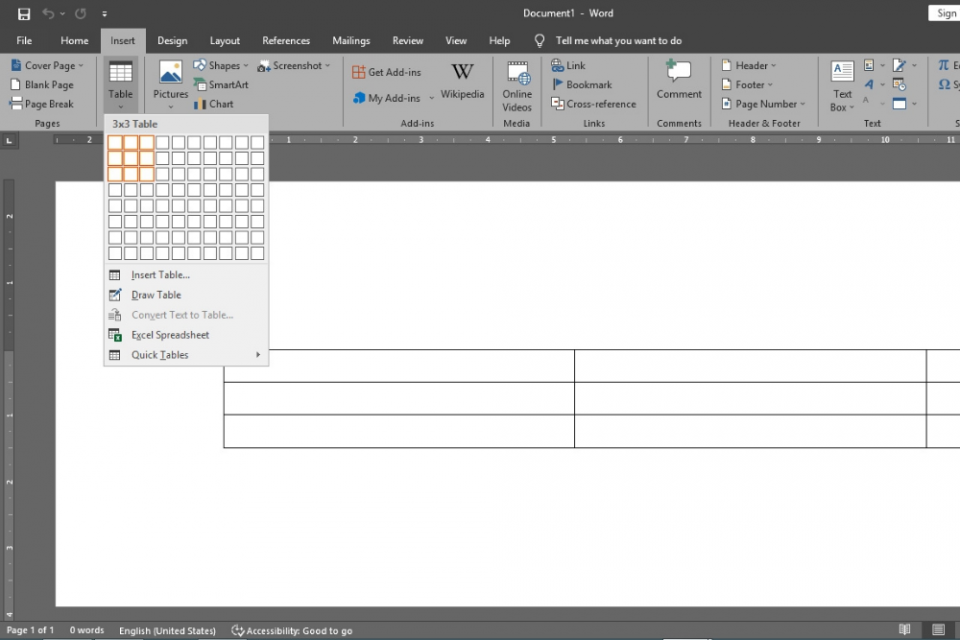The image size is (960, 640).
Task: Insert a SmartArt graphic
Action: [x=221, y=85]
